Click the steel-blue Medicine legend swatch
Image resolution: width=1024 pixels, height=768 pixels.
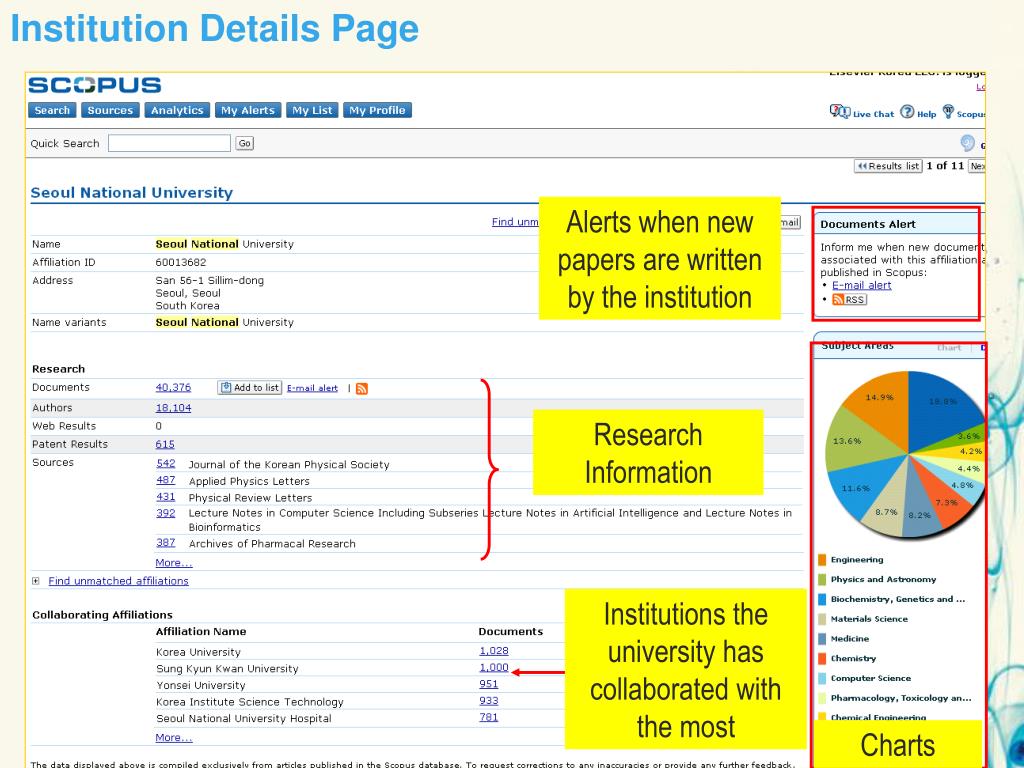[822, 639]
